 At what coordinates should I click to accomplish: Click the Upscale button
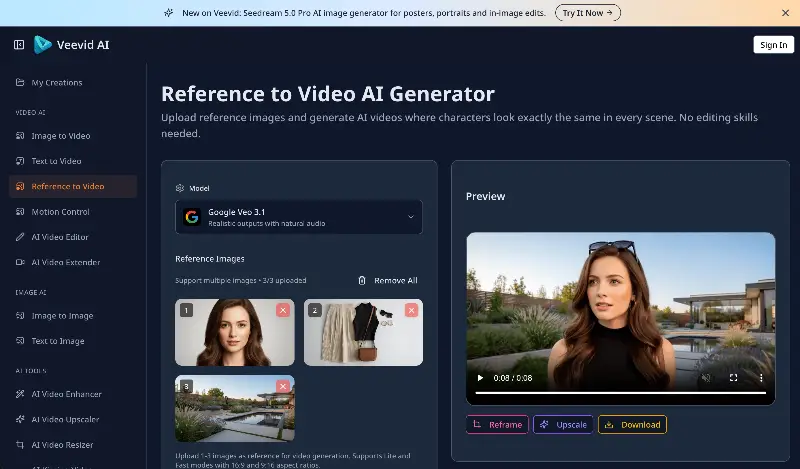tap(563, 425)
